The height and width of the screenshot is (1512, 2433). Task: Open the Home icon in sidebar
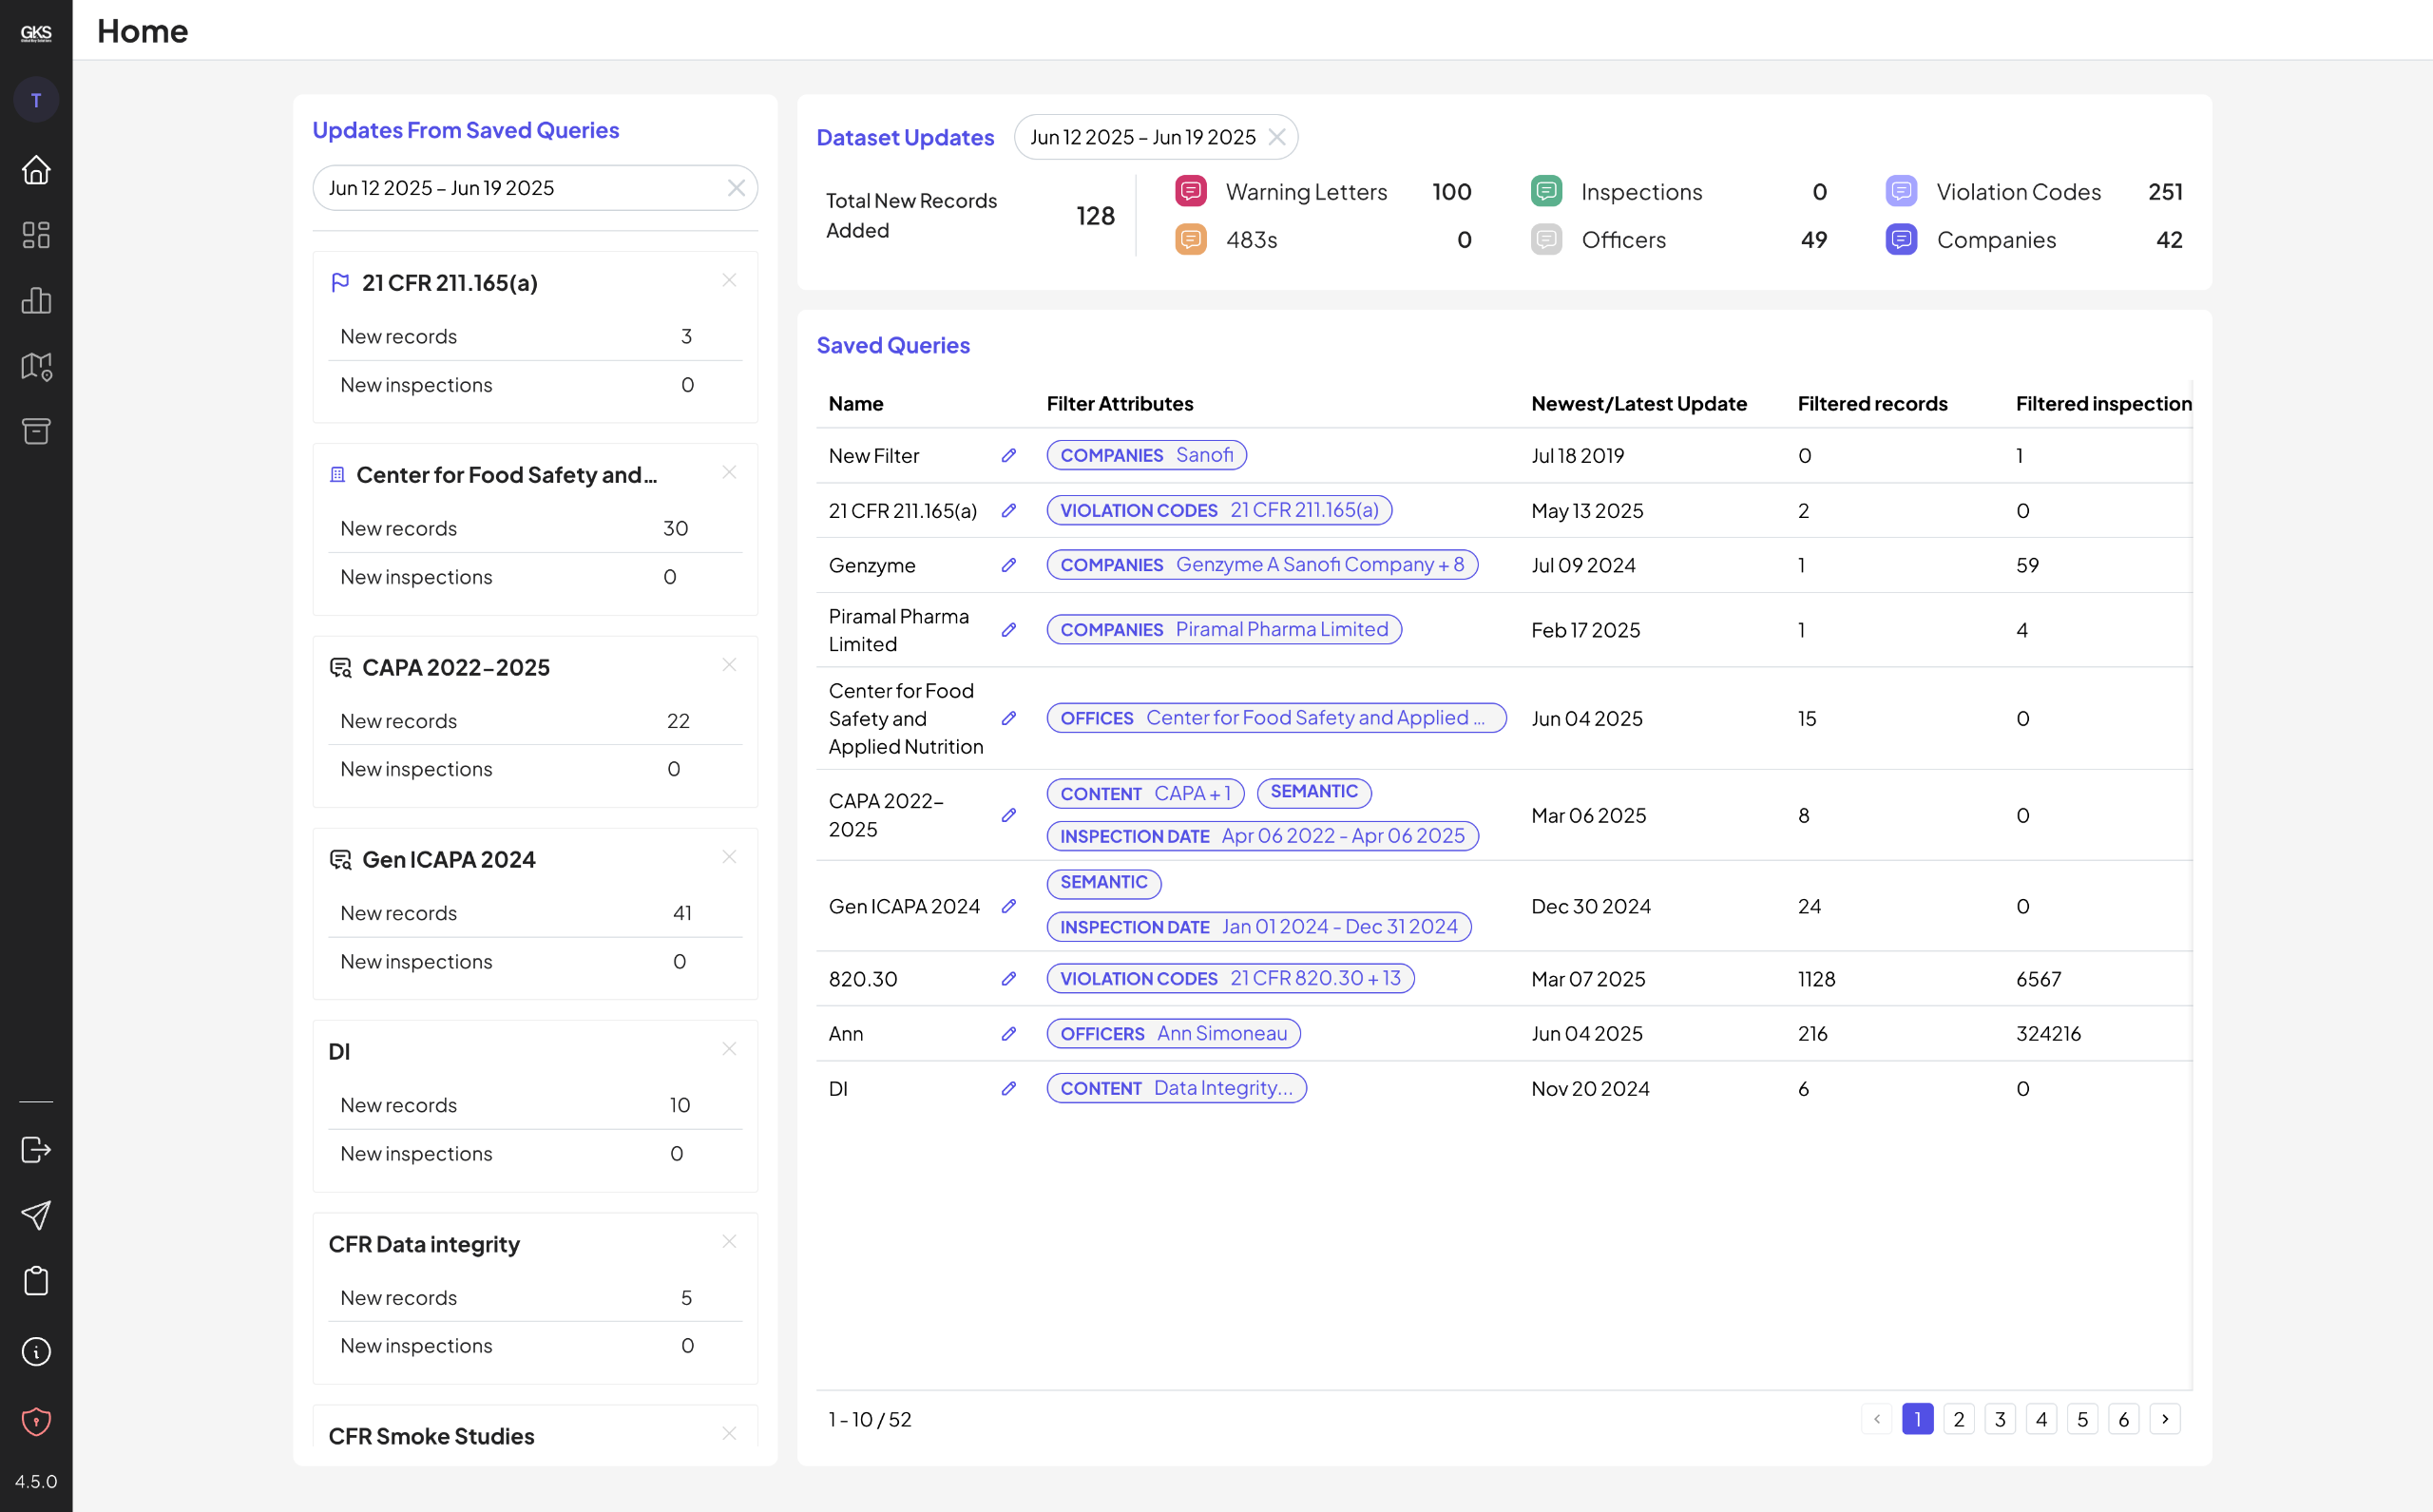pos(36,170)
